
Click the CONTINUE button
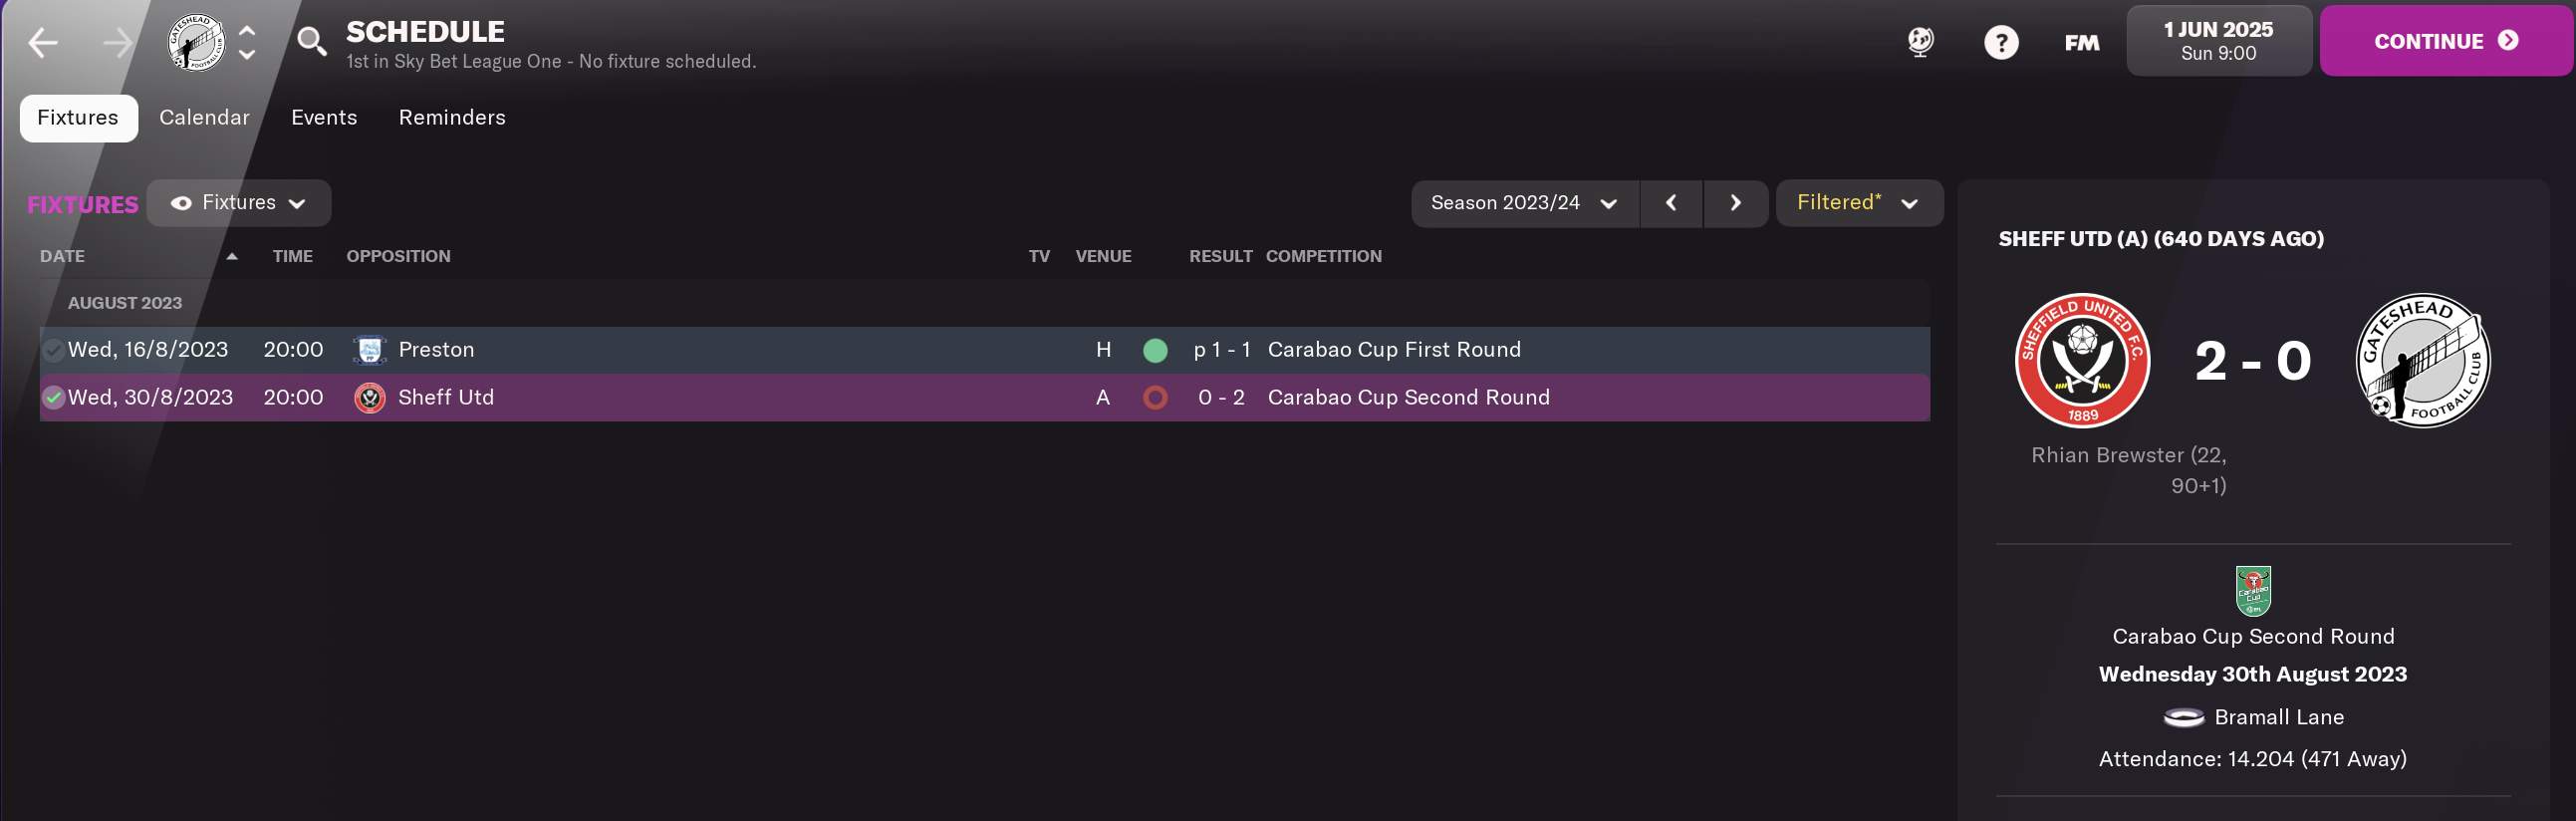coord(2446,41)
